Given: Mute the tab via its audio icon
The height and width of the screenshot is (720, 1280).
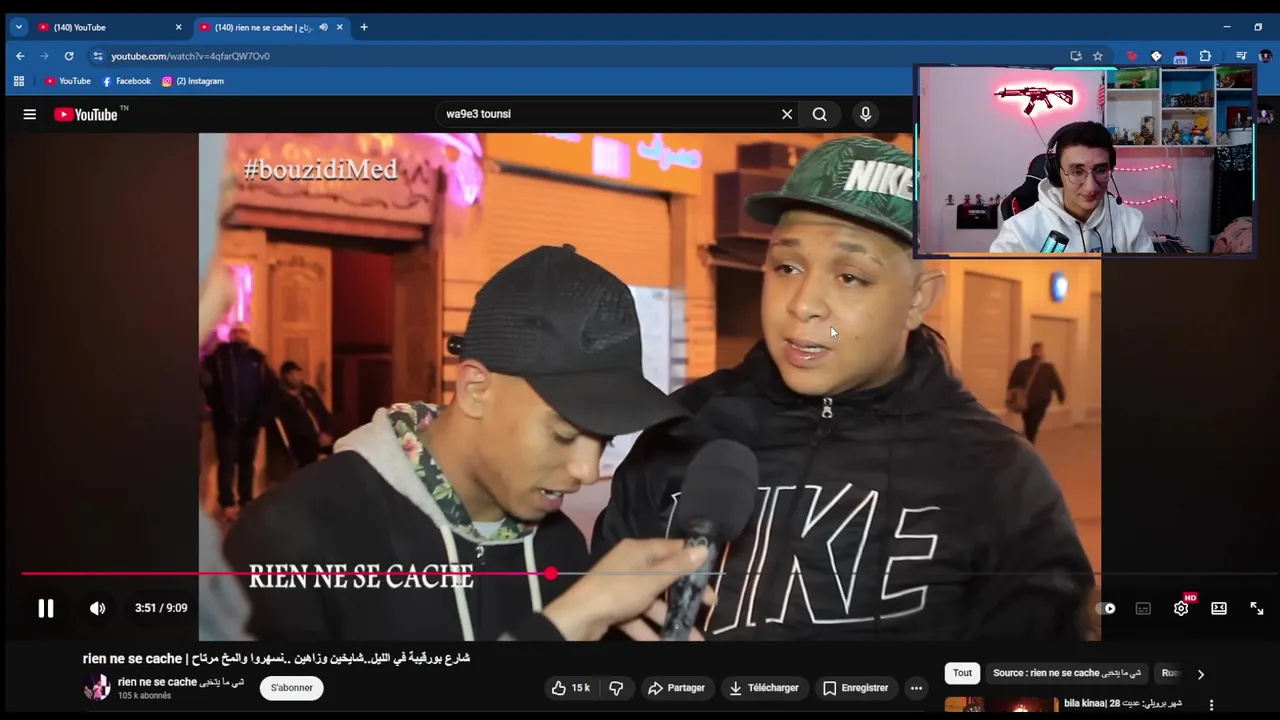Looking at the screenshot, I should pyautogui.click(x=323, y=27).
